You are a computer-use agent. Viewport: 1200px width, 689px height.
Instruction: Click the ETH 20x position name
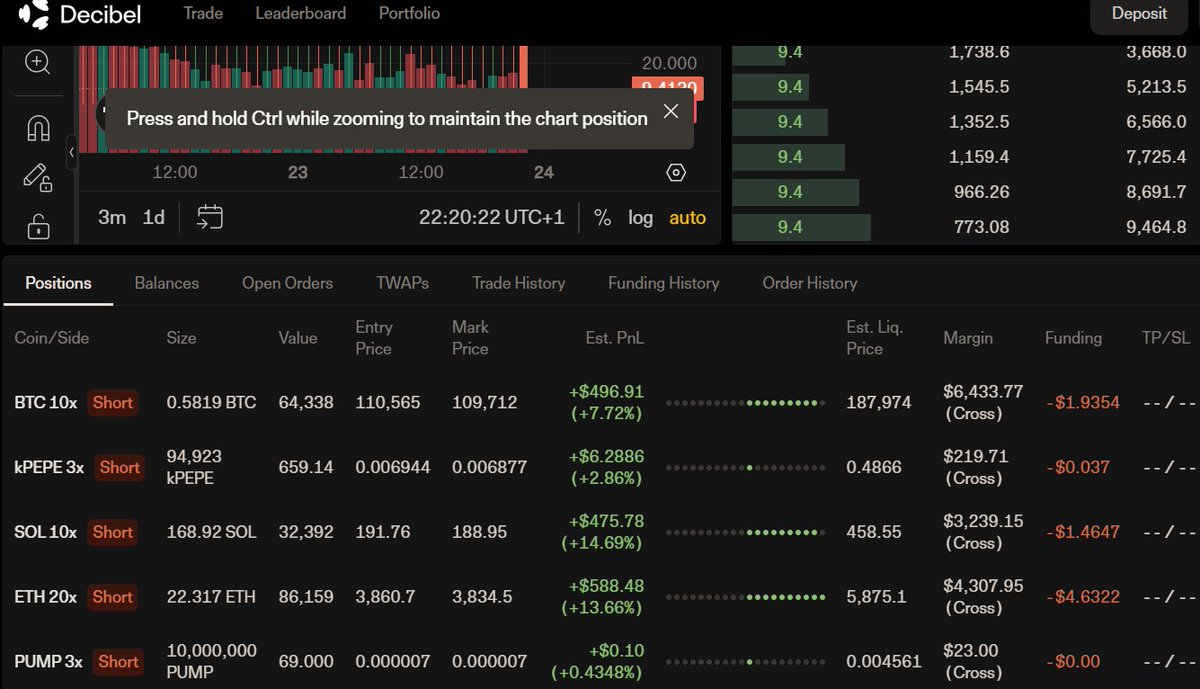pos(45,597)
